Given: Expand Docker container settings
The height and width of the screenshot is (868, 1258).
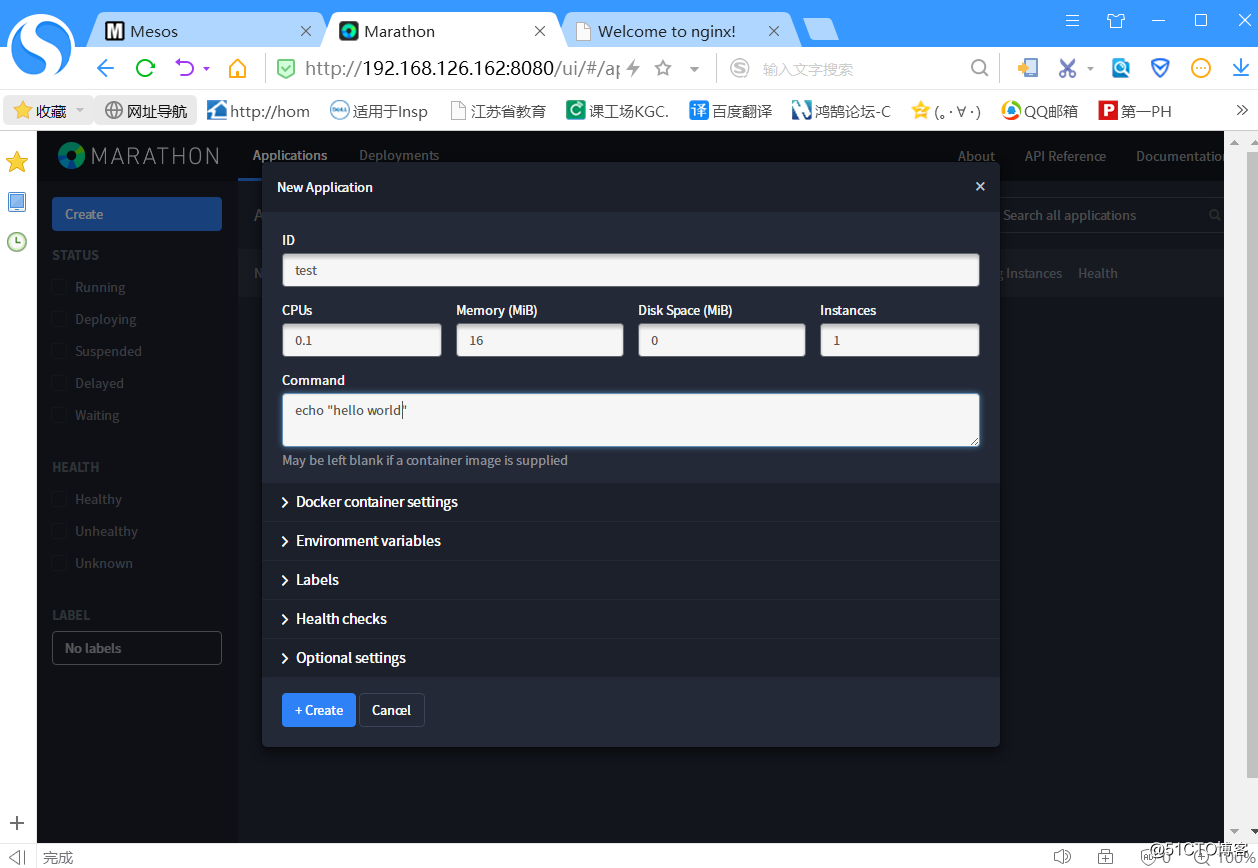Looking at the screenshot, I should click(631, 502).
